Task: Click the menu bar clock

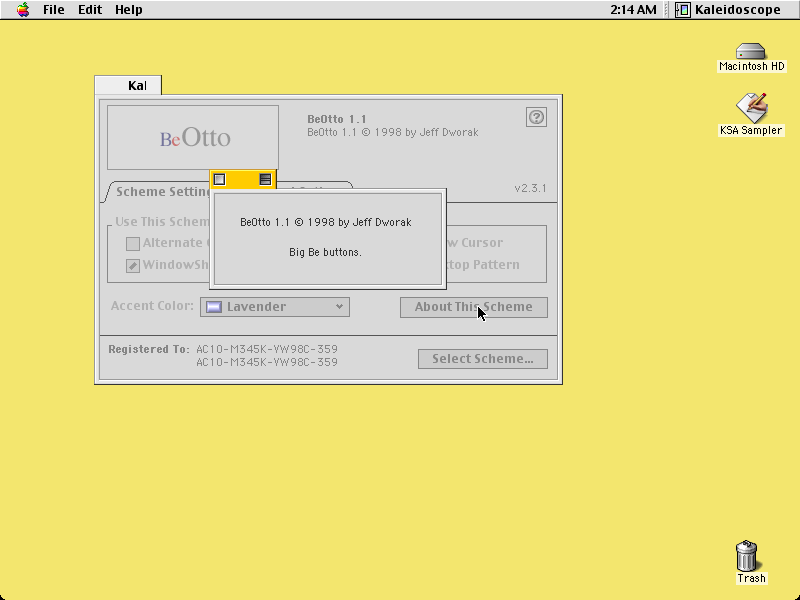Action: [633, 10]
